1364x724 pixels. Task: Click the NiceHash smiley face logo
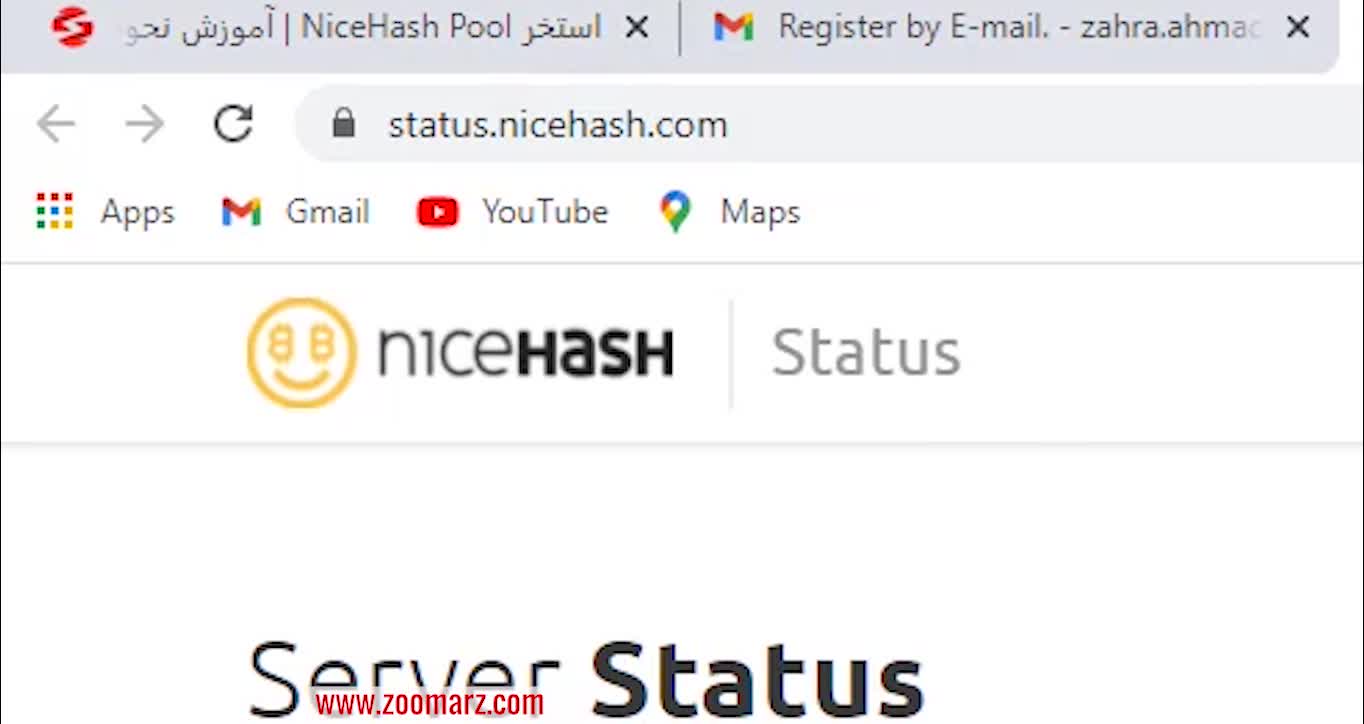pos(302,353)
